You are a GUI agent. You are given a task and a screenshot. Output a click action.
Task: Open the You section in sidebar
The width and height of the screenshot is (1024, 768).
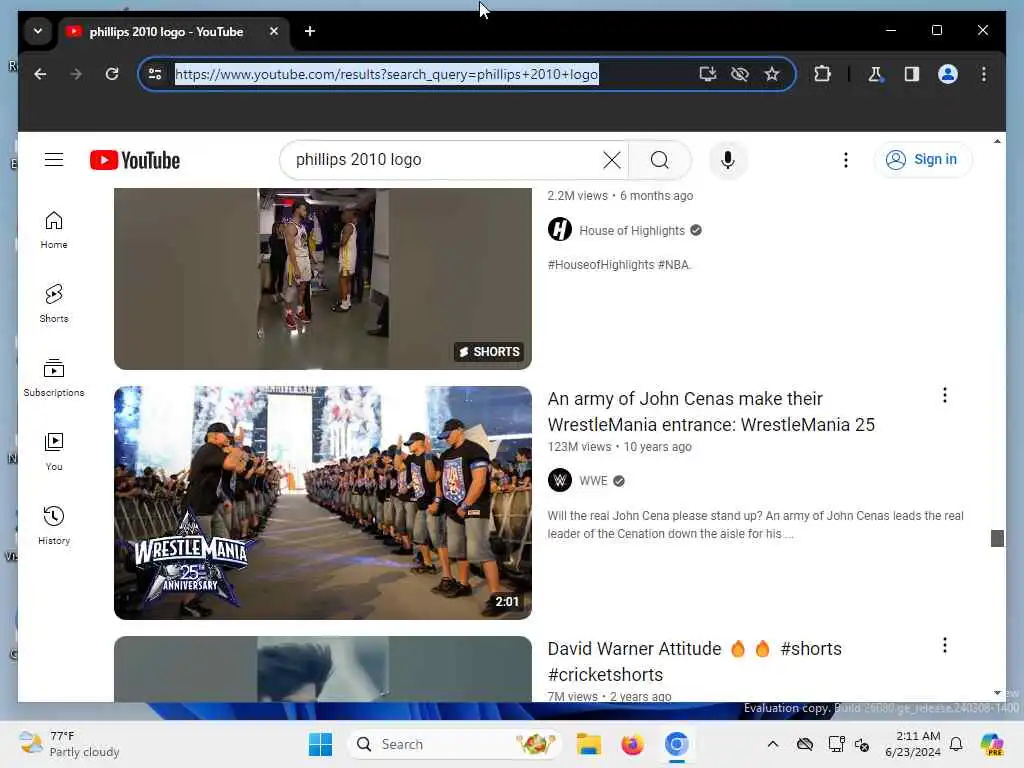click(54, 452)
